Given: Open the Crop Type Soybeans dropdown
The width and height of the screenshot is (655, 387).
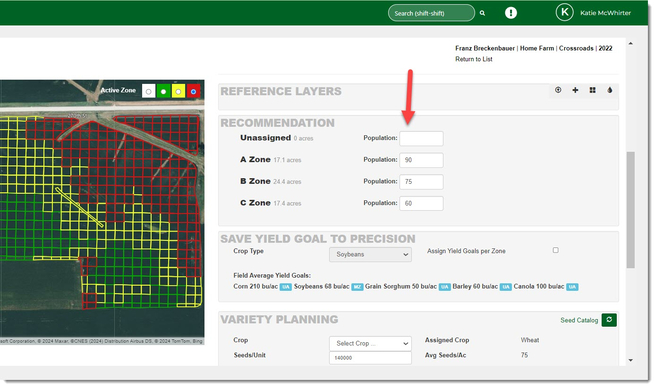Looking at the screenshot, I should pos(370,255).
